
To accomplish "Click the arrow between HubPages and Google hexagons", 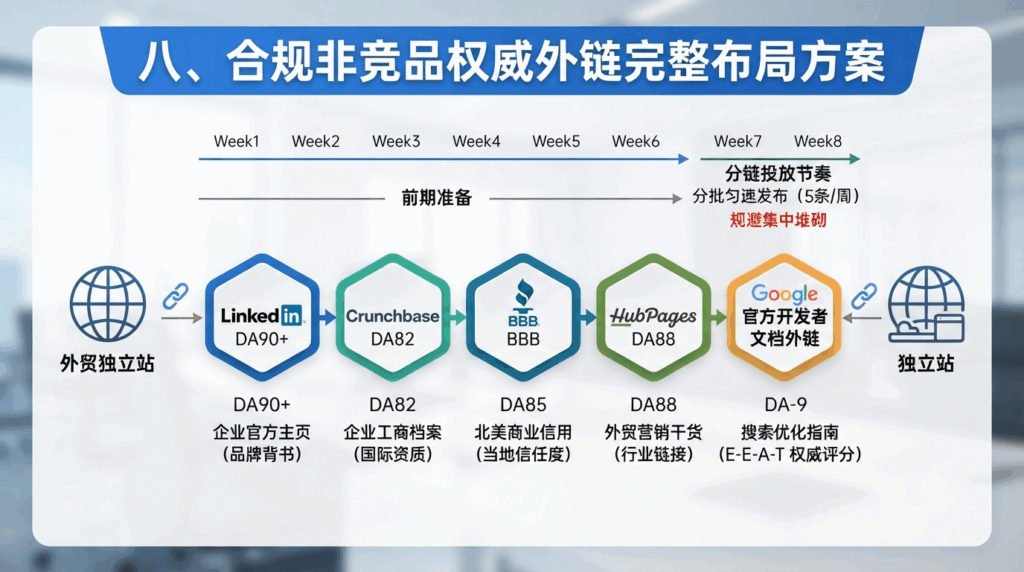I will [x=718, y=318].
